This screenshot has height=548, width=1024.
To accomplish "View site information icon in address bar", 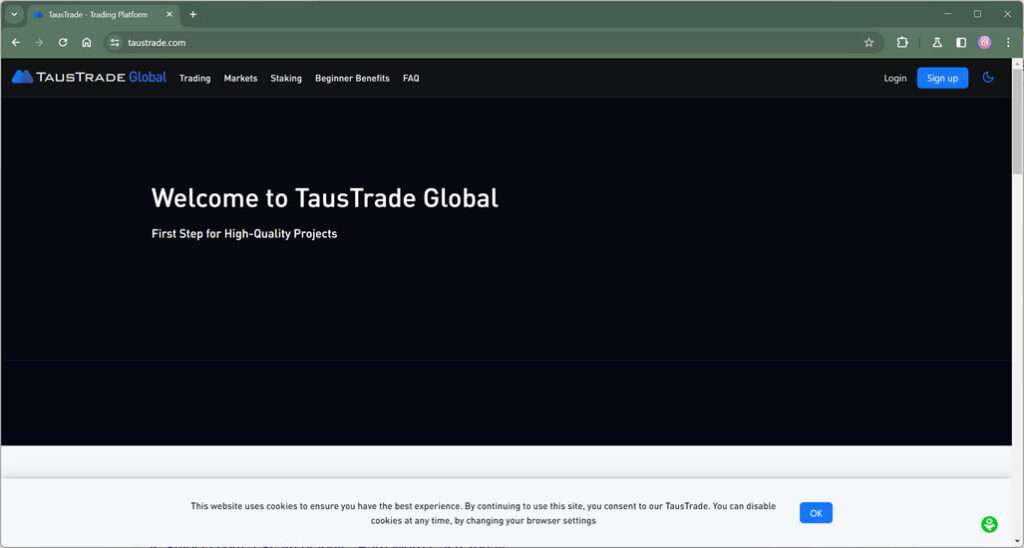I will (x=115, y=42).
